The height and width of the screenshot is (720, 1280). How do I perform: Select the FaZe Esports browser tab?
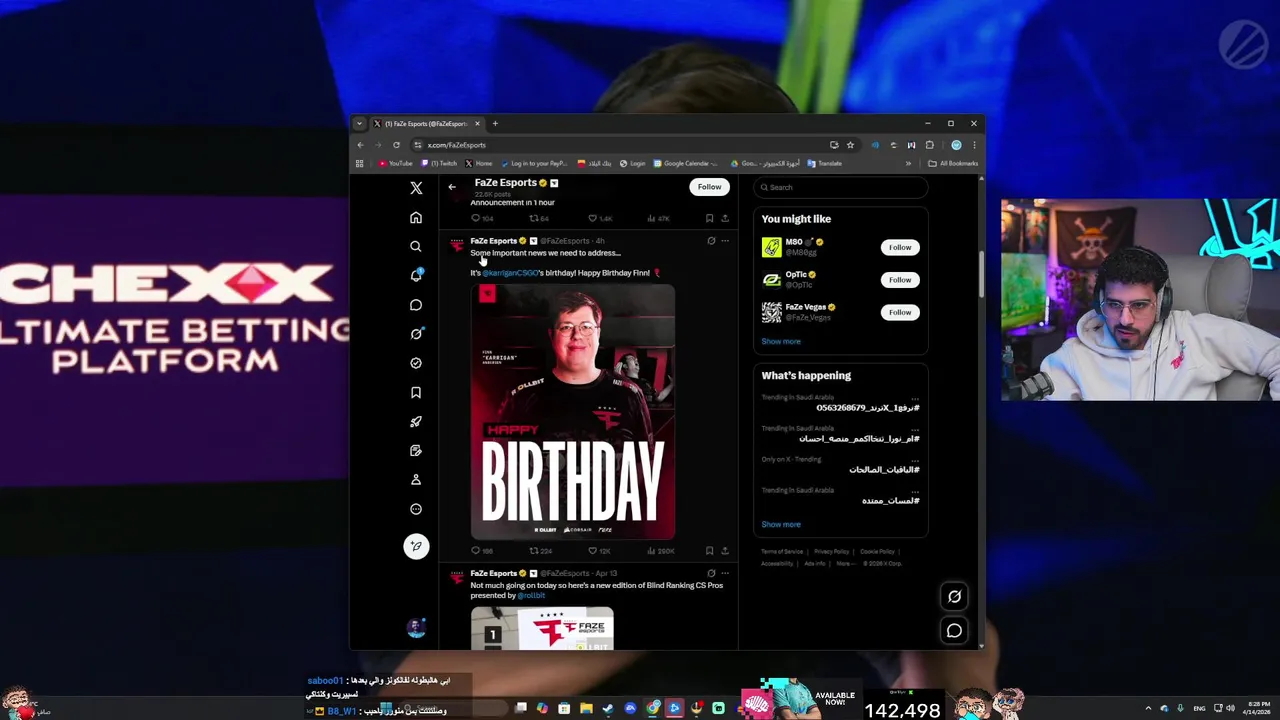(x=425, y=124)
